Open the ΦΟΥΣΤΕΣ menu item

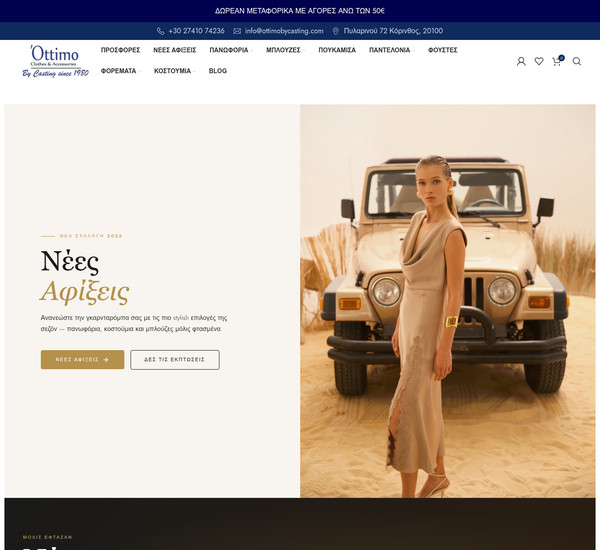coord(443,50)
